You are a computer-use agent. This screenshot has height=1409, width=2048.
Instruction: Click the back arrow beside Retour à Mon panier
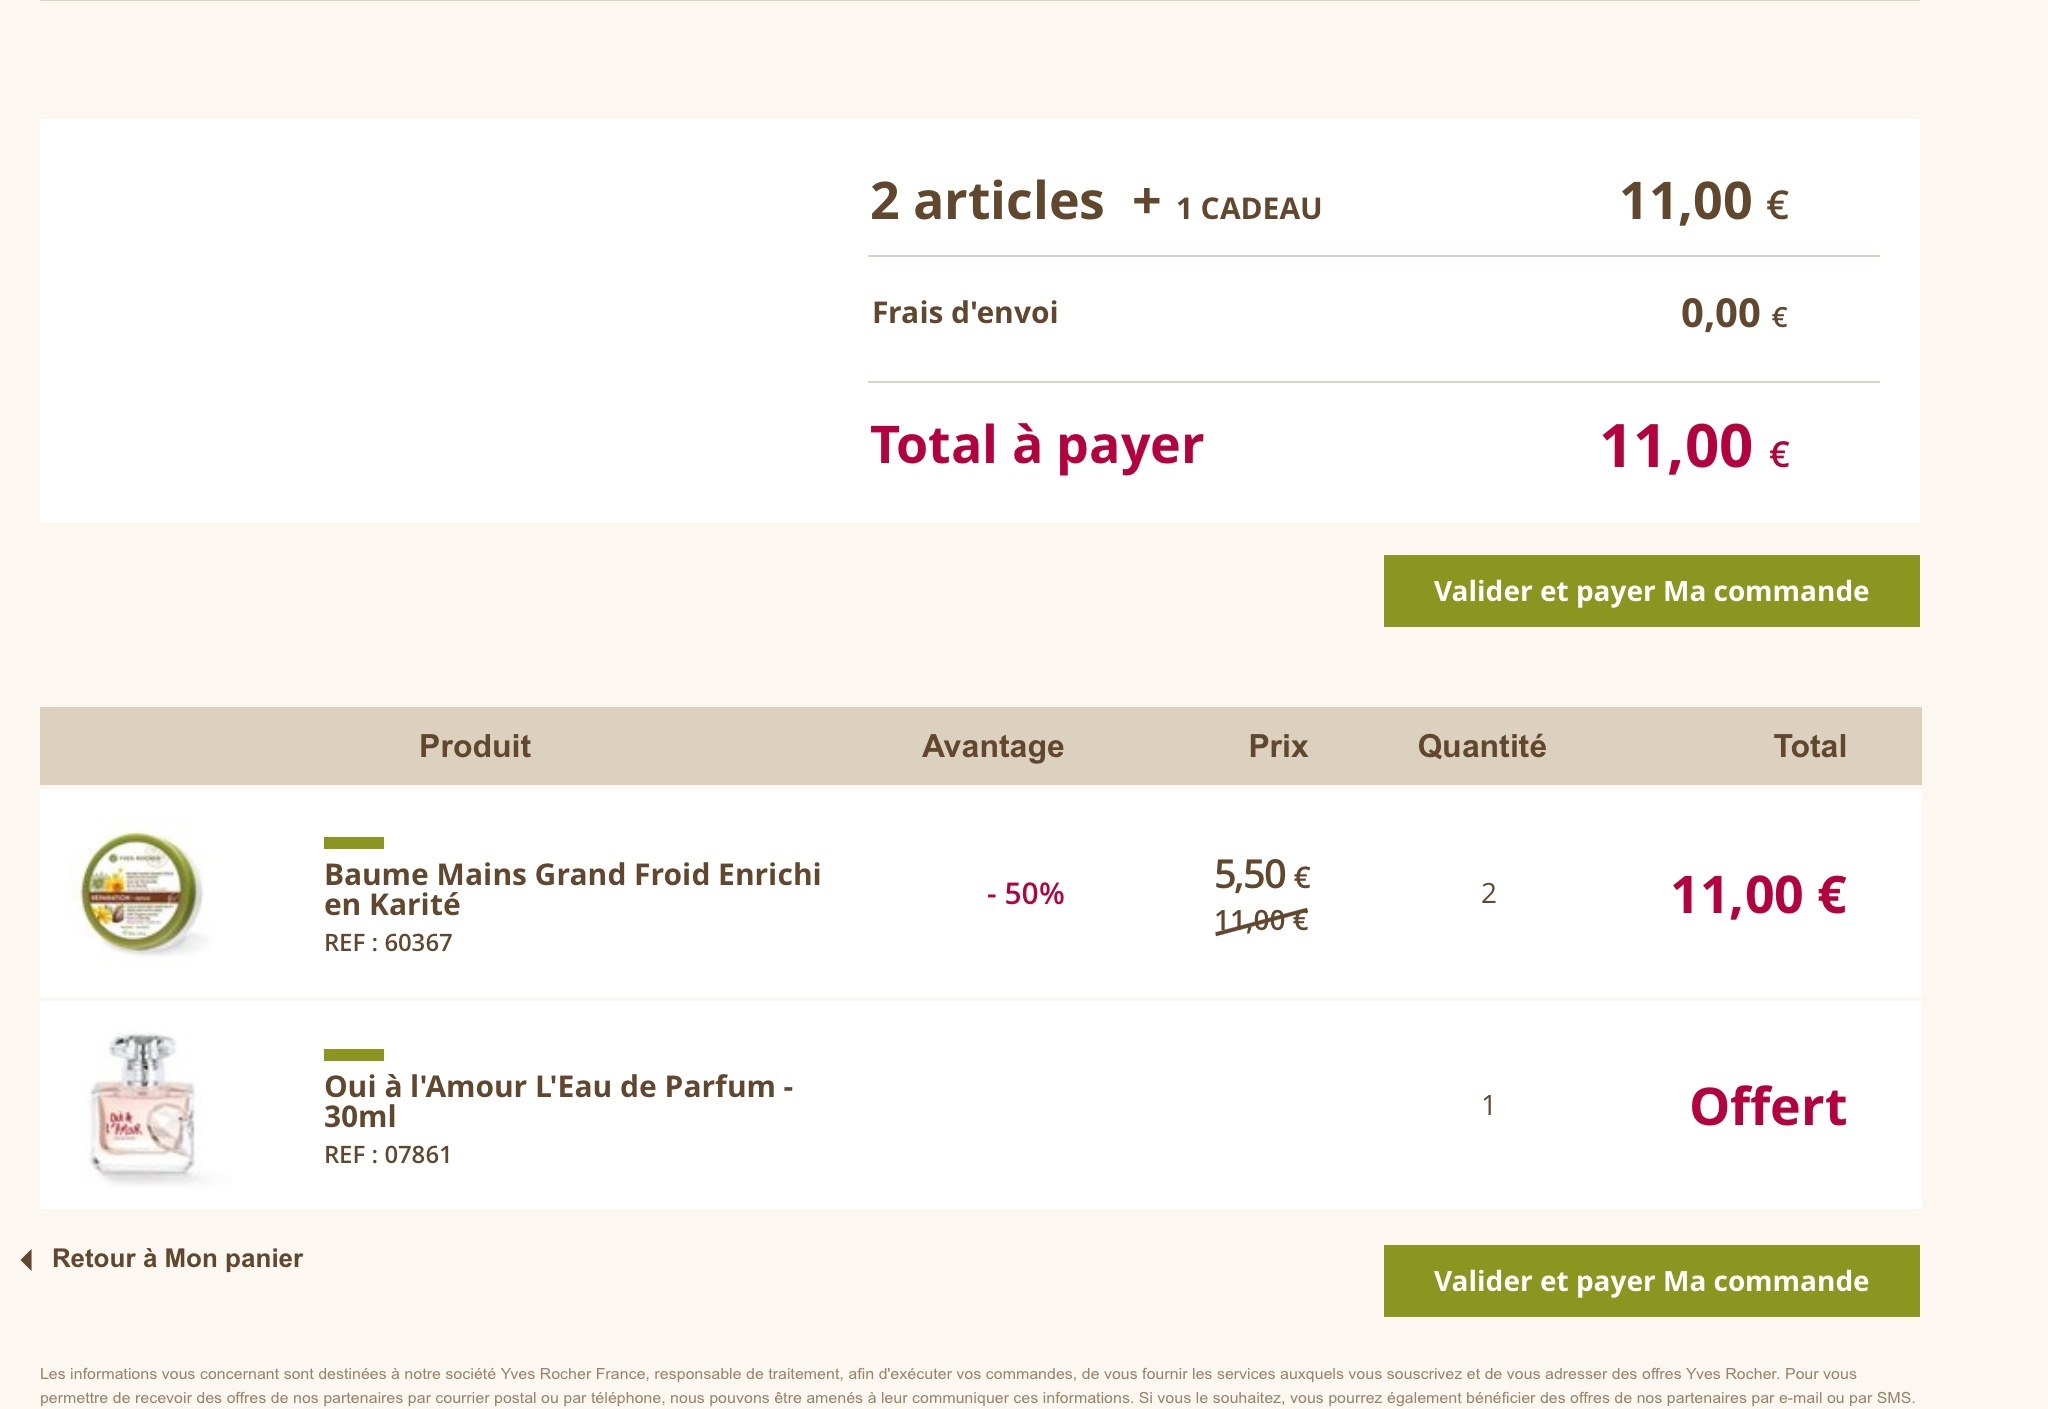coord(27,1259)
